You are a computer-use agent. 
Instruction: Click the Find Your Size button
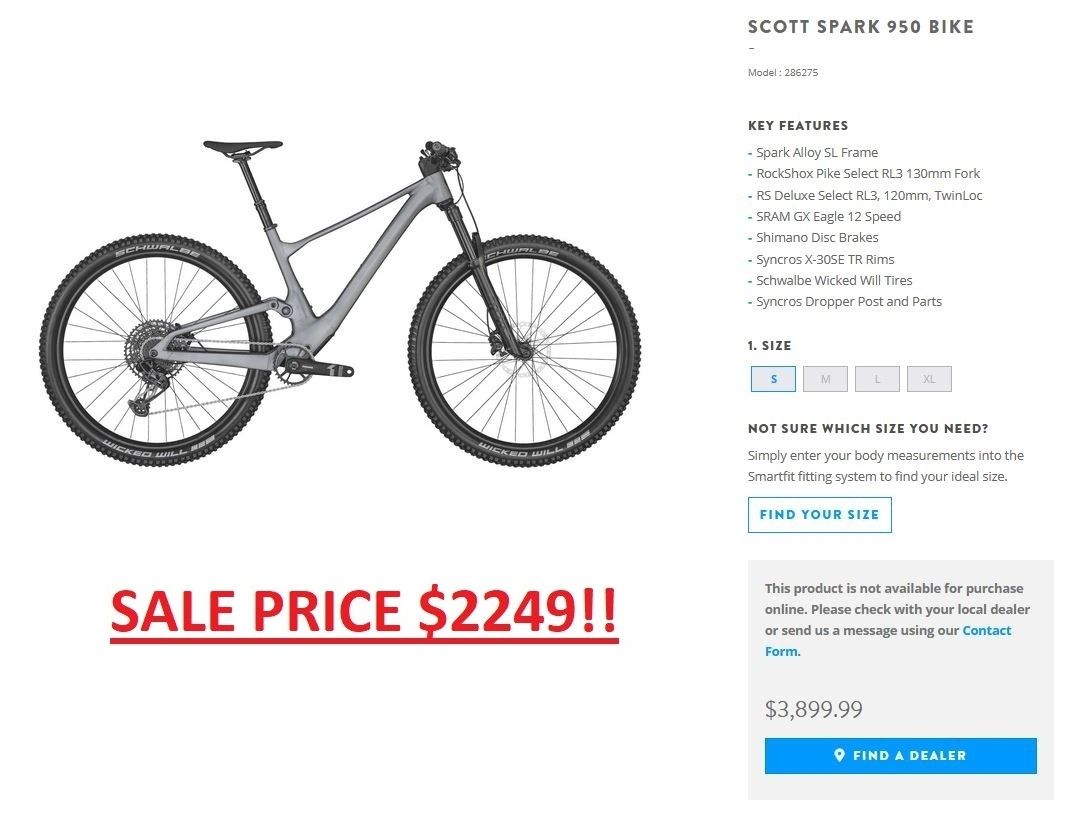pyautogui.click(x=819, y=515)
